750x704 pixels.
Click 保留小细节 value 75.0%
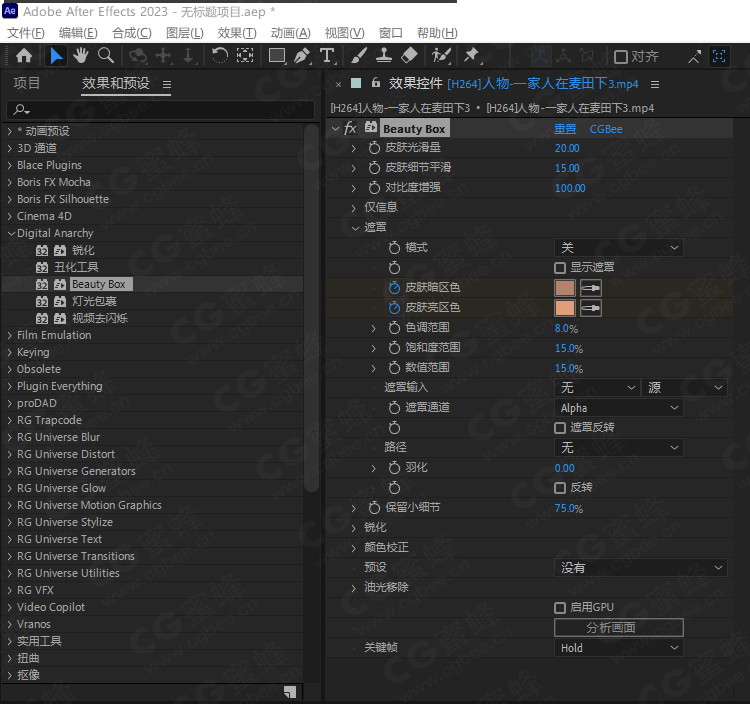(x=568, y=508)
